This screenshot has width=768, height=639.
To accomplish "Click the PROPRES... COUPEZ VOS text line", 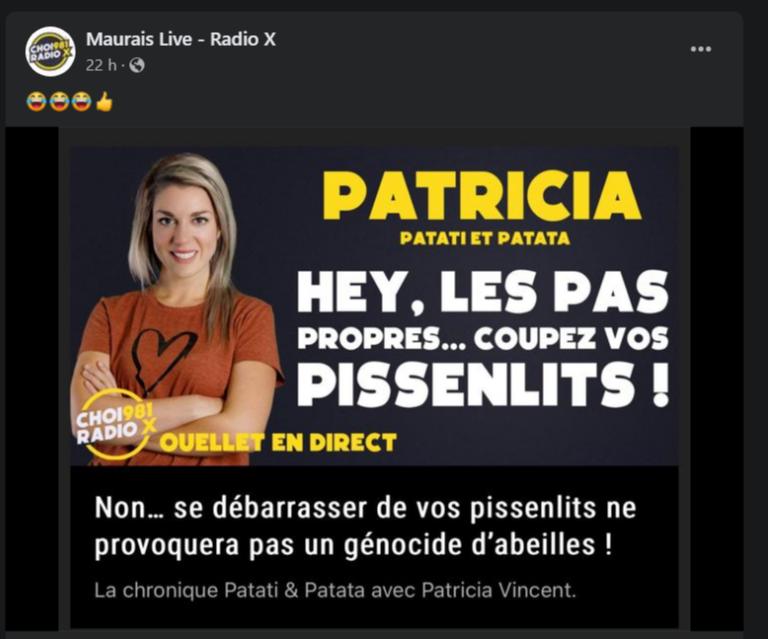I will [483, 338].
